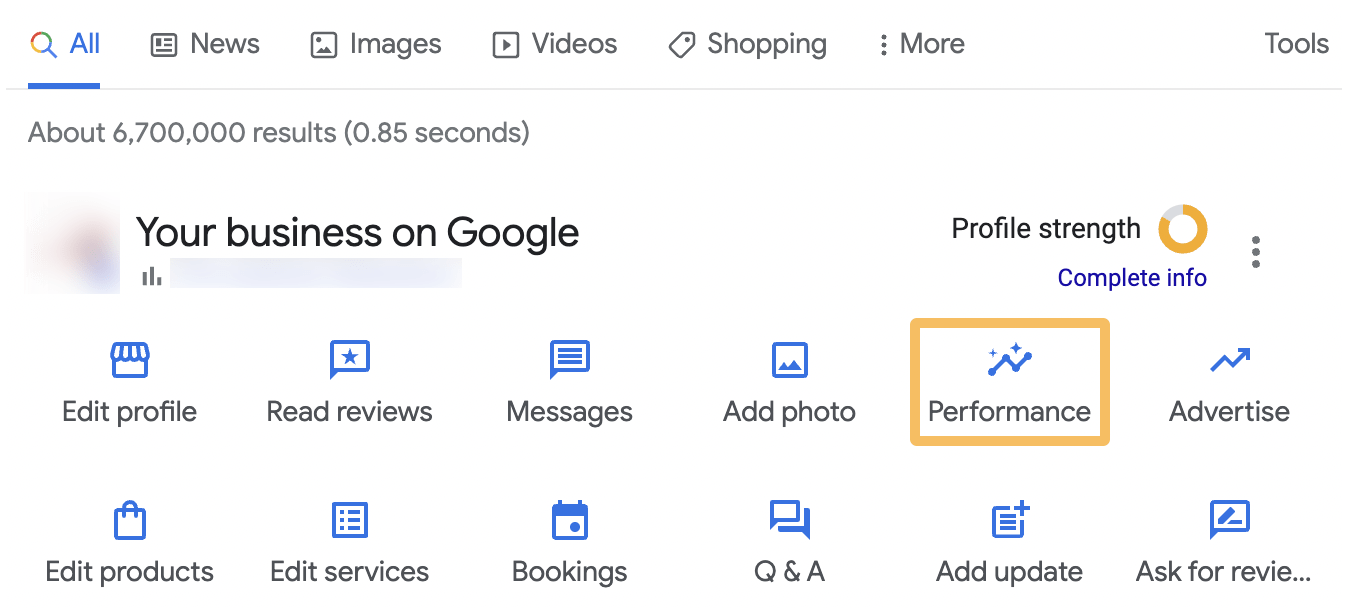Click the Q & A chat bubbles icon
Image resolution: width=1346 pixels, height=614 pixels.
[x=789, y=519]
